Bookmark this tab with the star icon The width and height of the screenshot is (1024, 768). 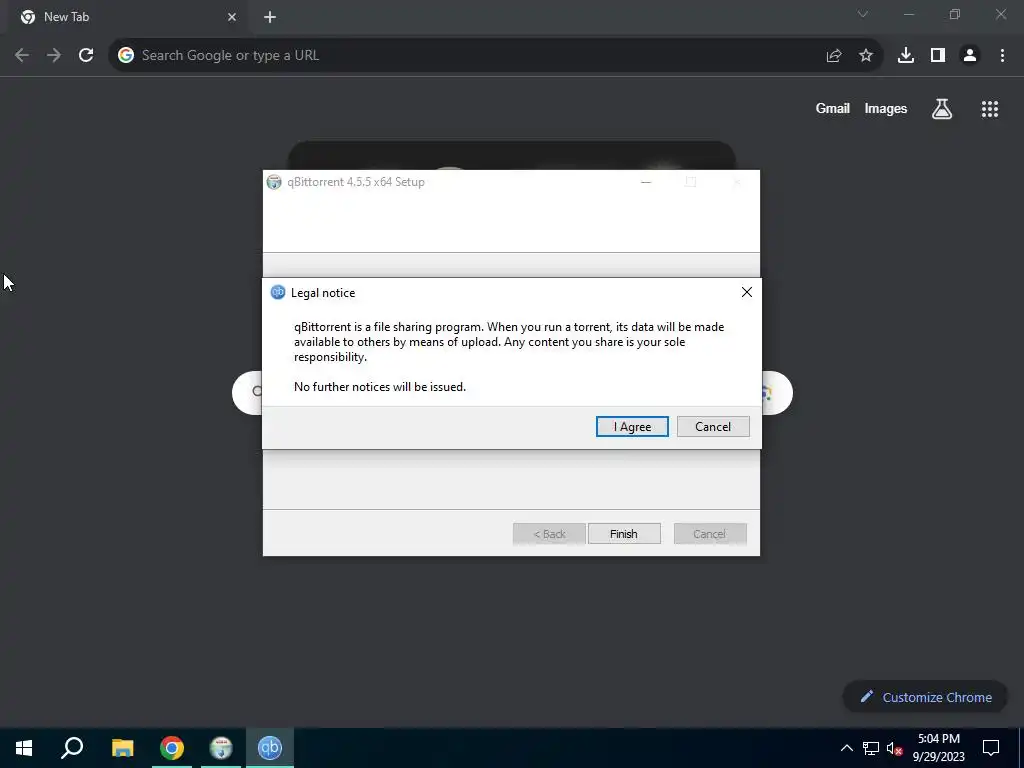pyautogui.click(x=866, y=56)
